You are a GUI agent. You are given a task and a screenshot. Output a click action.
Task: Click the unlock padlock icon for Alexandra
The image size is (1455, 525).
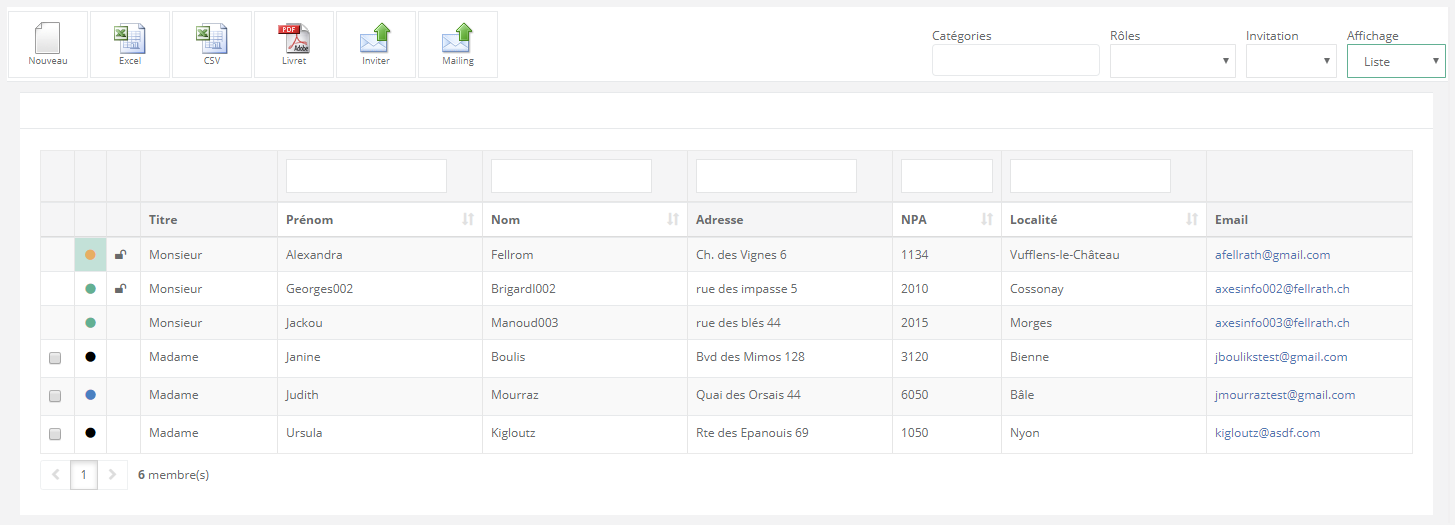(121, 255)
